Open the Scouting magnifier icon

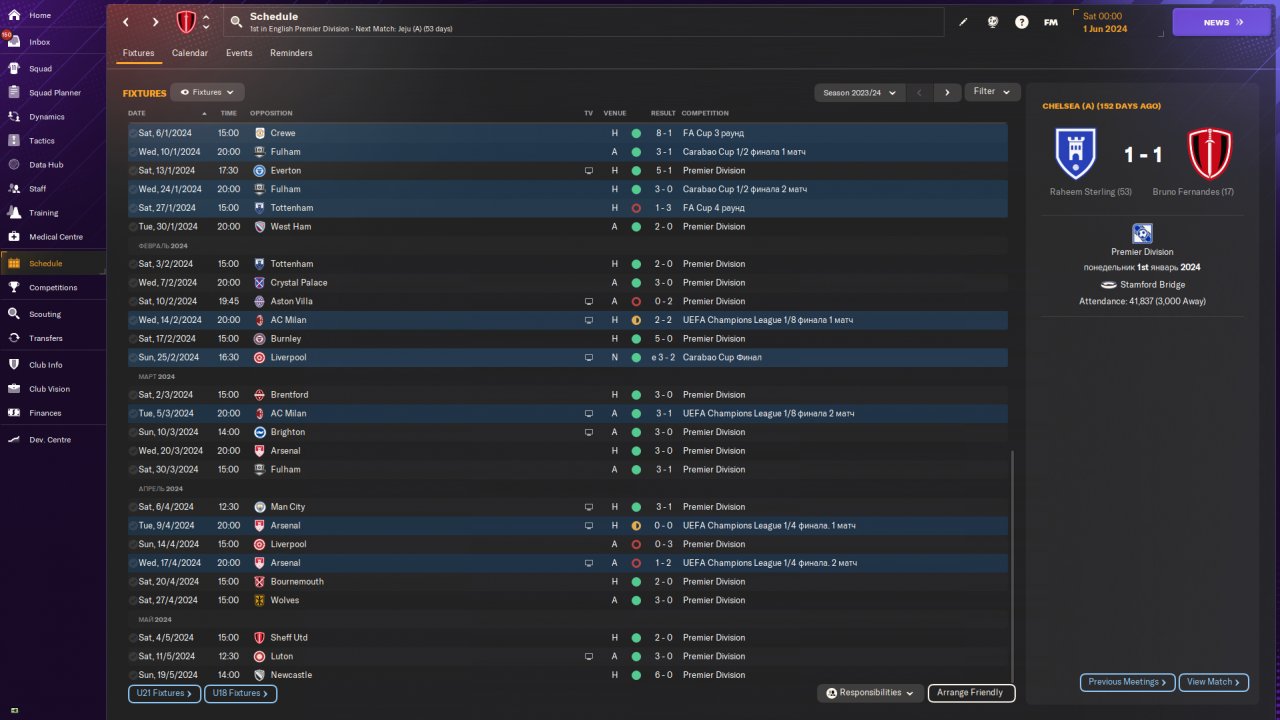(x=14, y=314)
